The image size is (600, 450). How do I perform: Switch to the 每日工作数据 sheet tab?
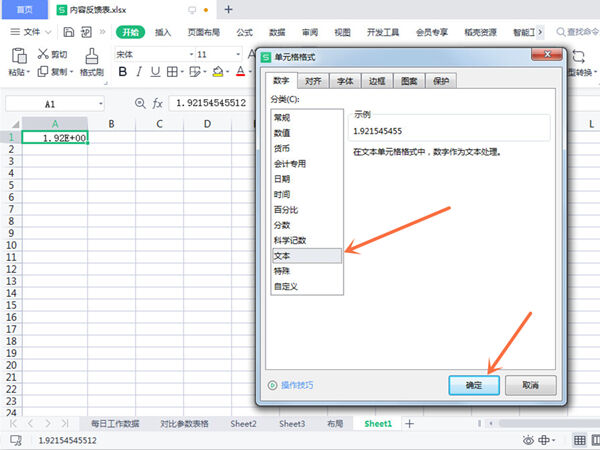pyautogui.click(x=115, y=424)
